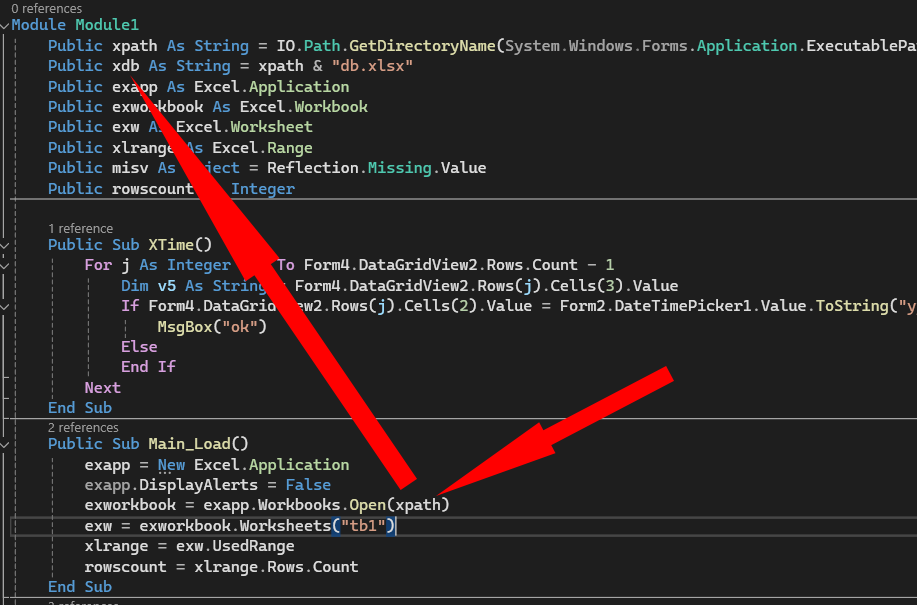Open '1 reference' CodeLens above XTime
917x605 pixels.
(x=81, y=229)
